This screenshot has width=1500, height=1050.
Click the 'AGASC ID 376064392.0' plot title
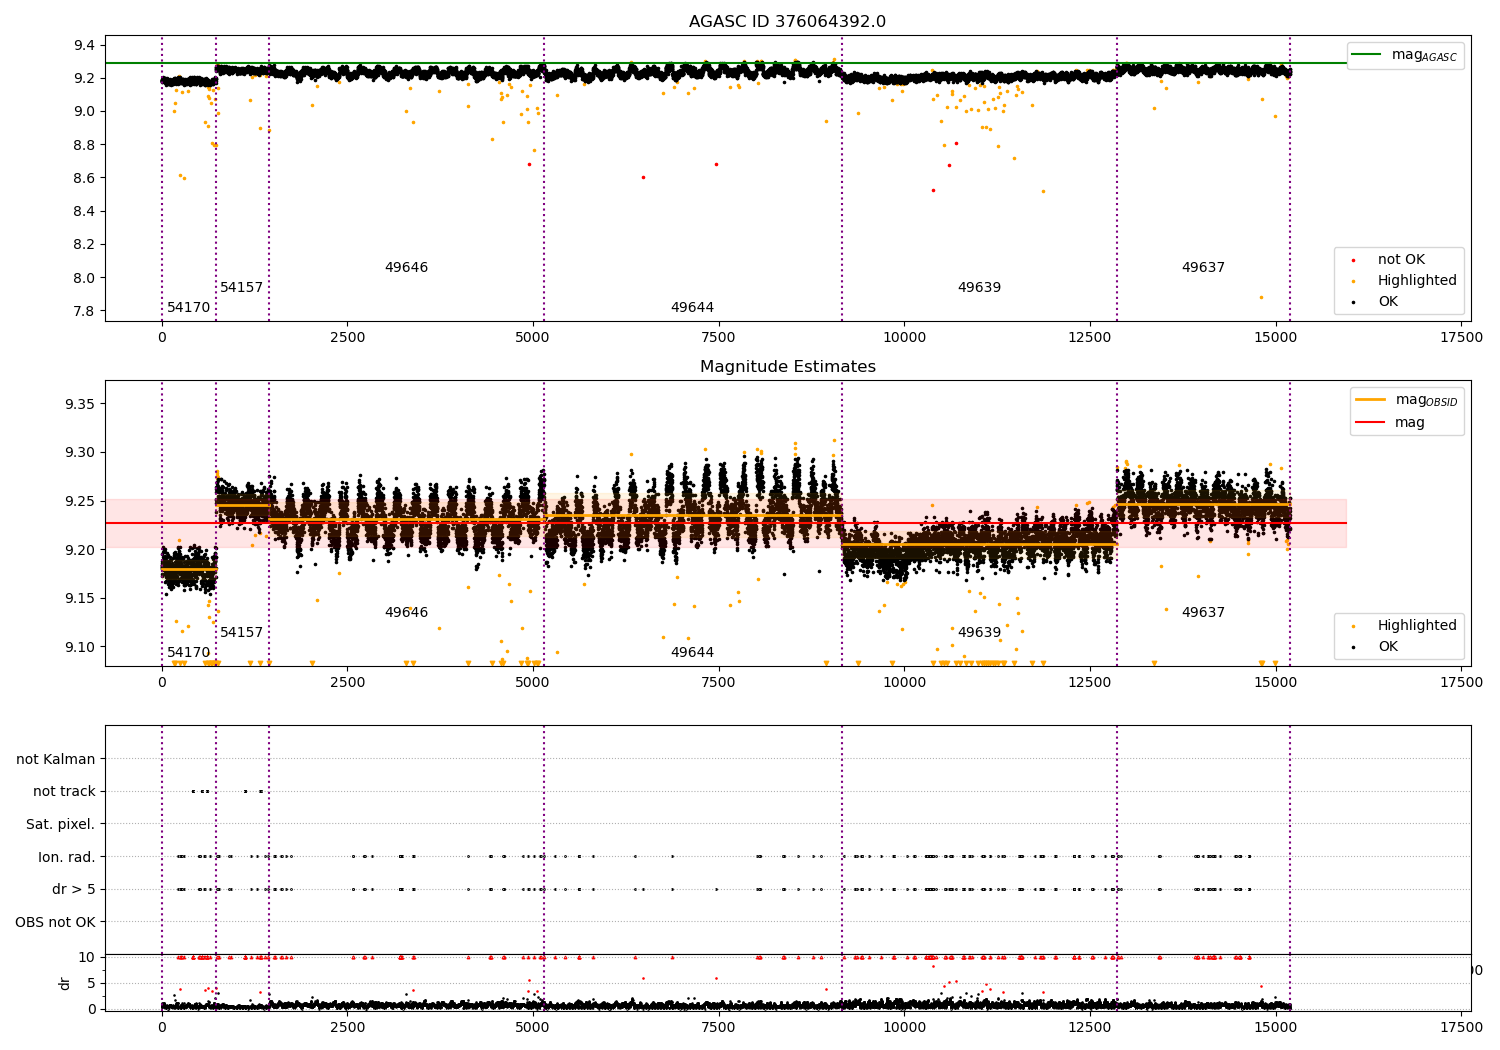point(787,22)
